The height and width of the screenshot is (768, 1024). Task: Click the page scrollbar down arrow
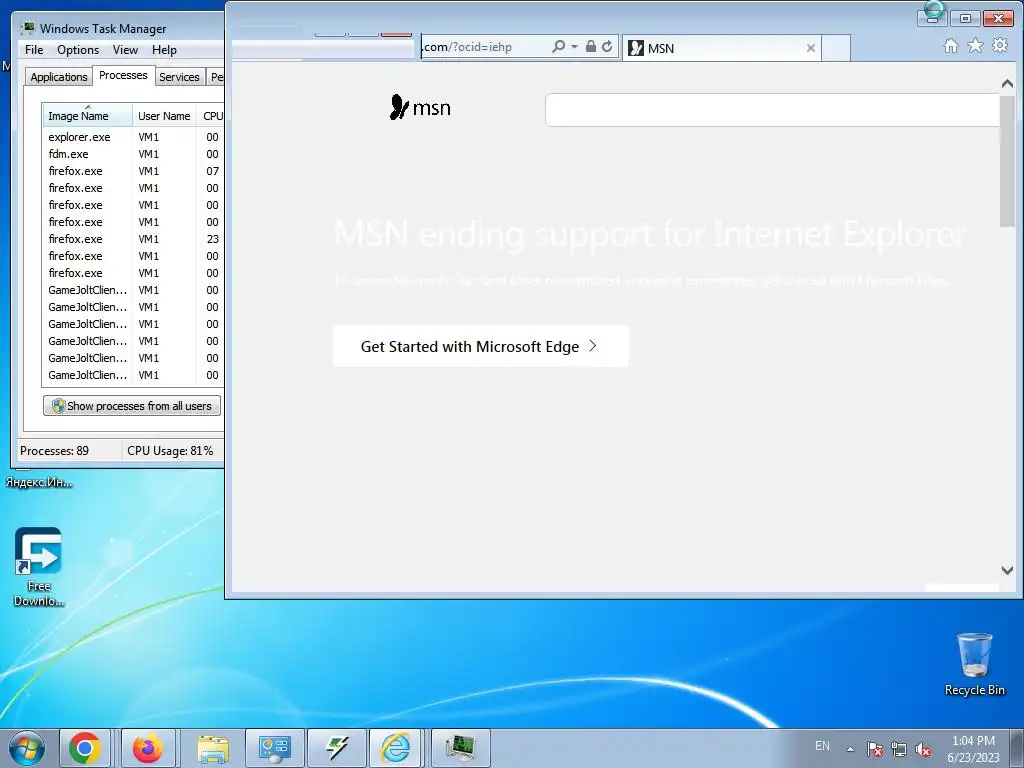click(1007, 570)
